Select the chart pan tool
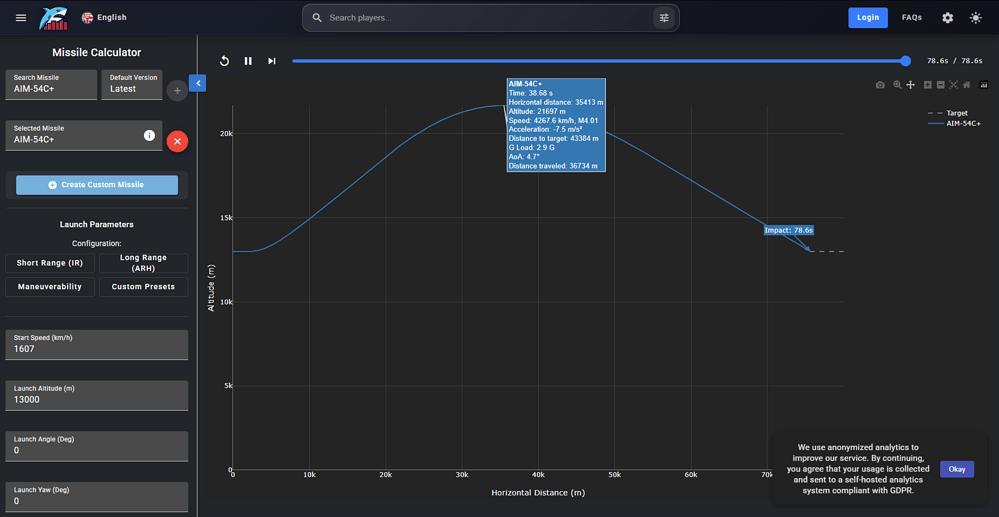 coord(911,85)
